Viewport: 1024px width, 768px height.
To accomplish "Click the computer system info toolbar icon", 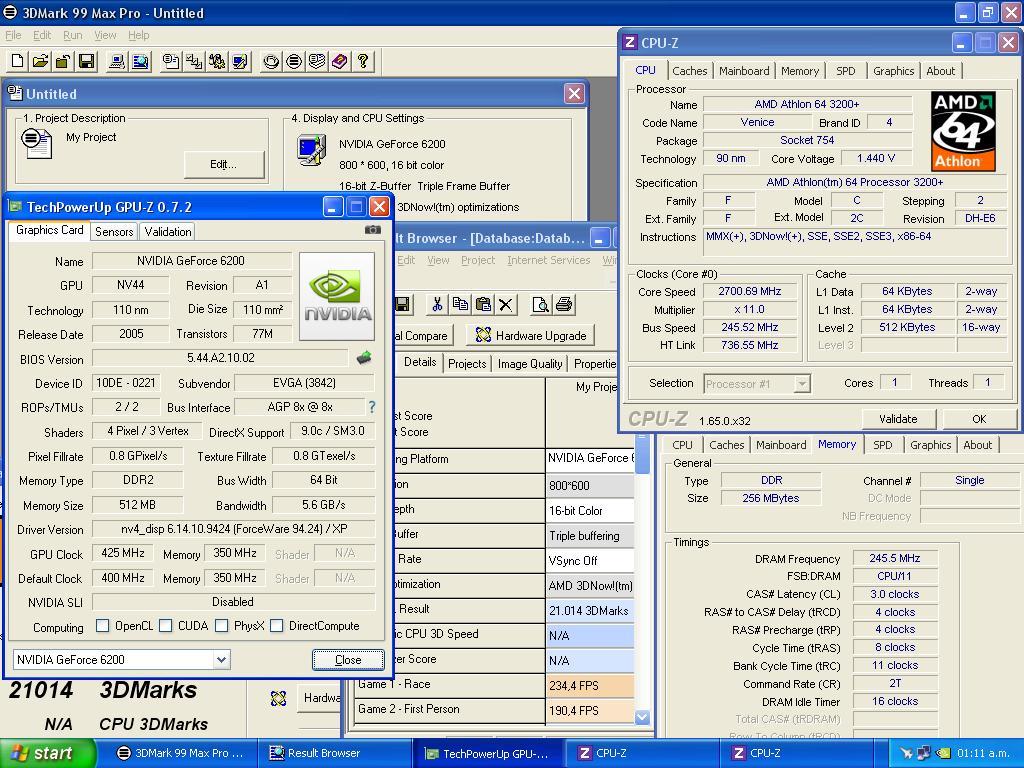I will click(x=117, y=61).
